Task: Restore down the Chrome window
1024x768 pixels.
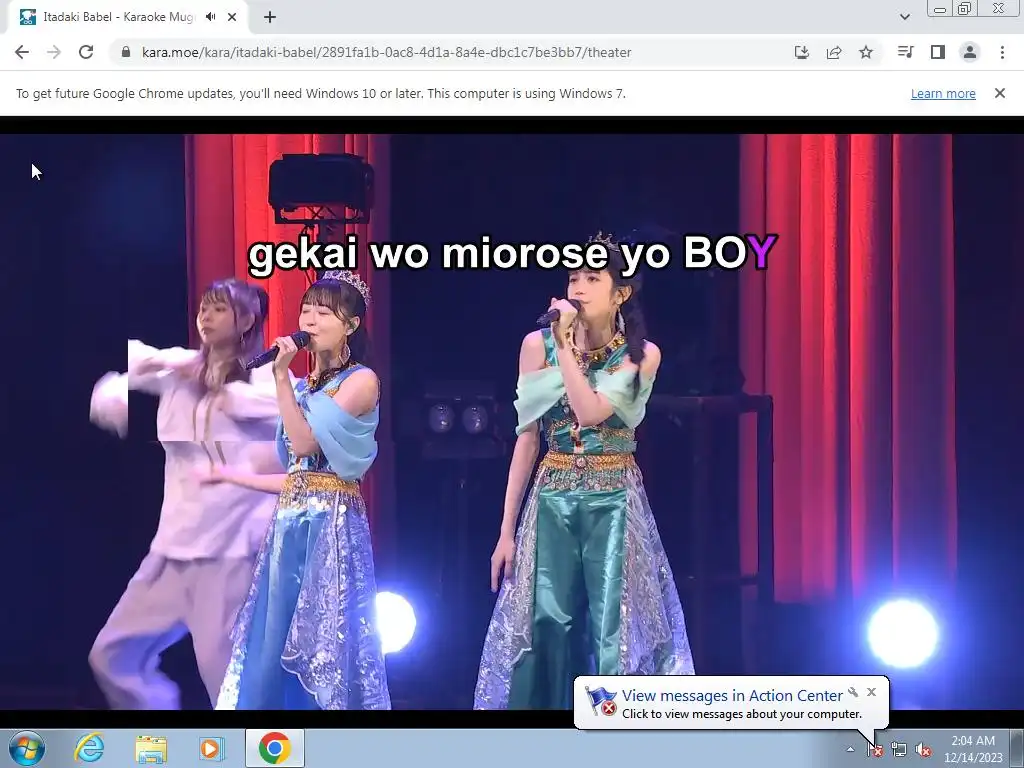Action: tap(964, 8)
